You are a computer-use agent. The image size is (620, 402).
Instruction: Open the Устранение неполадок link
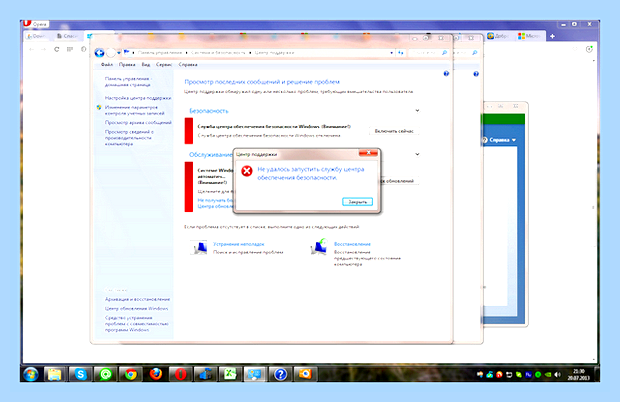pyautogui.click(x=238, y=244)
